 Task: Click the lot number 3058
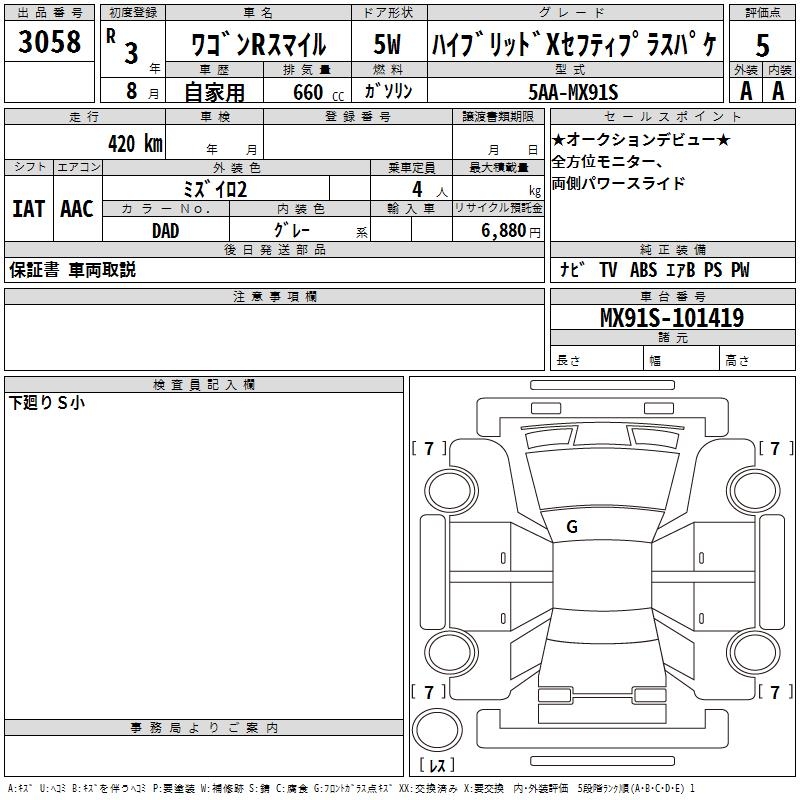49,41
